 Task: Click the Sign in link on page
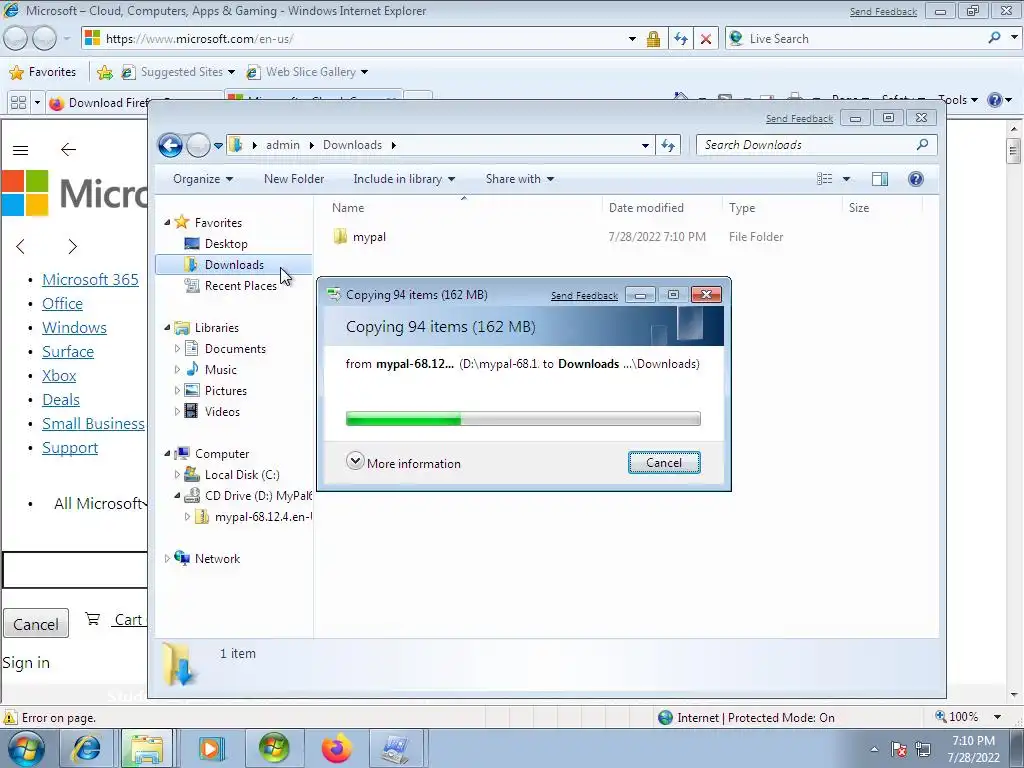point(26,663)
